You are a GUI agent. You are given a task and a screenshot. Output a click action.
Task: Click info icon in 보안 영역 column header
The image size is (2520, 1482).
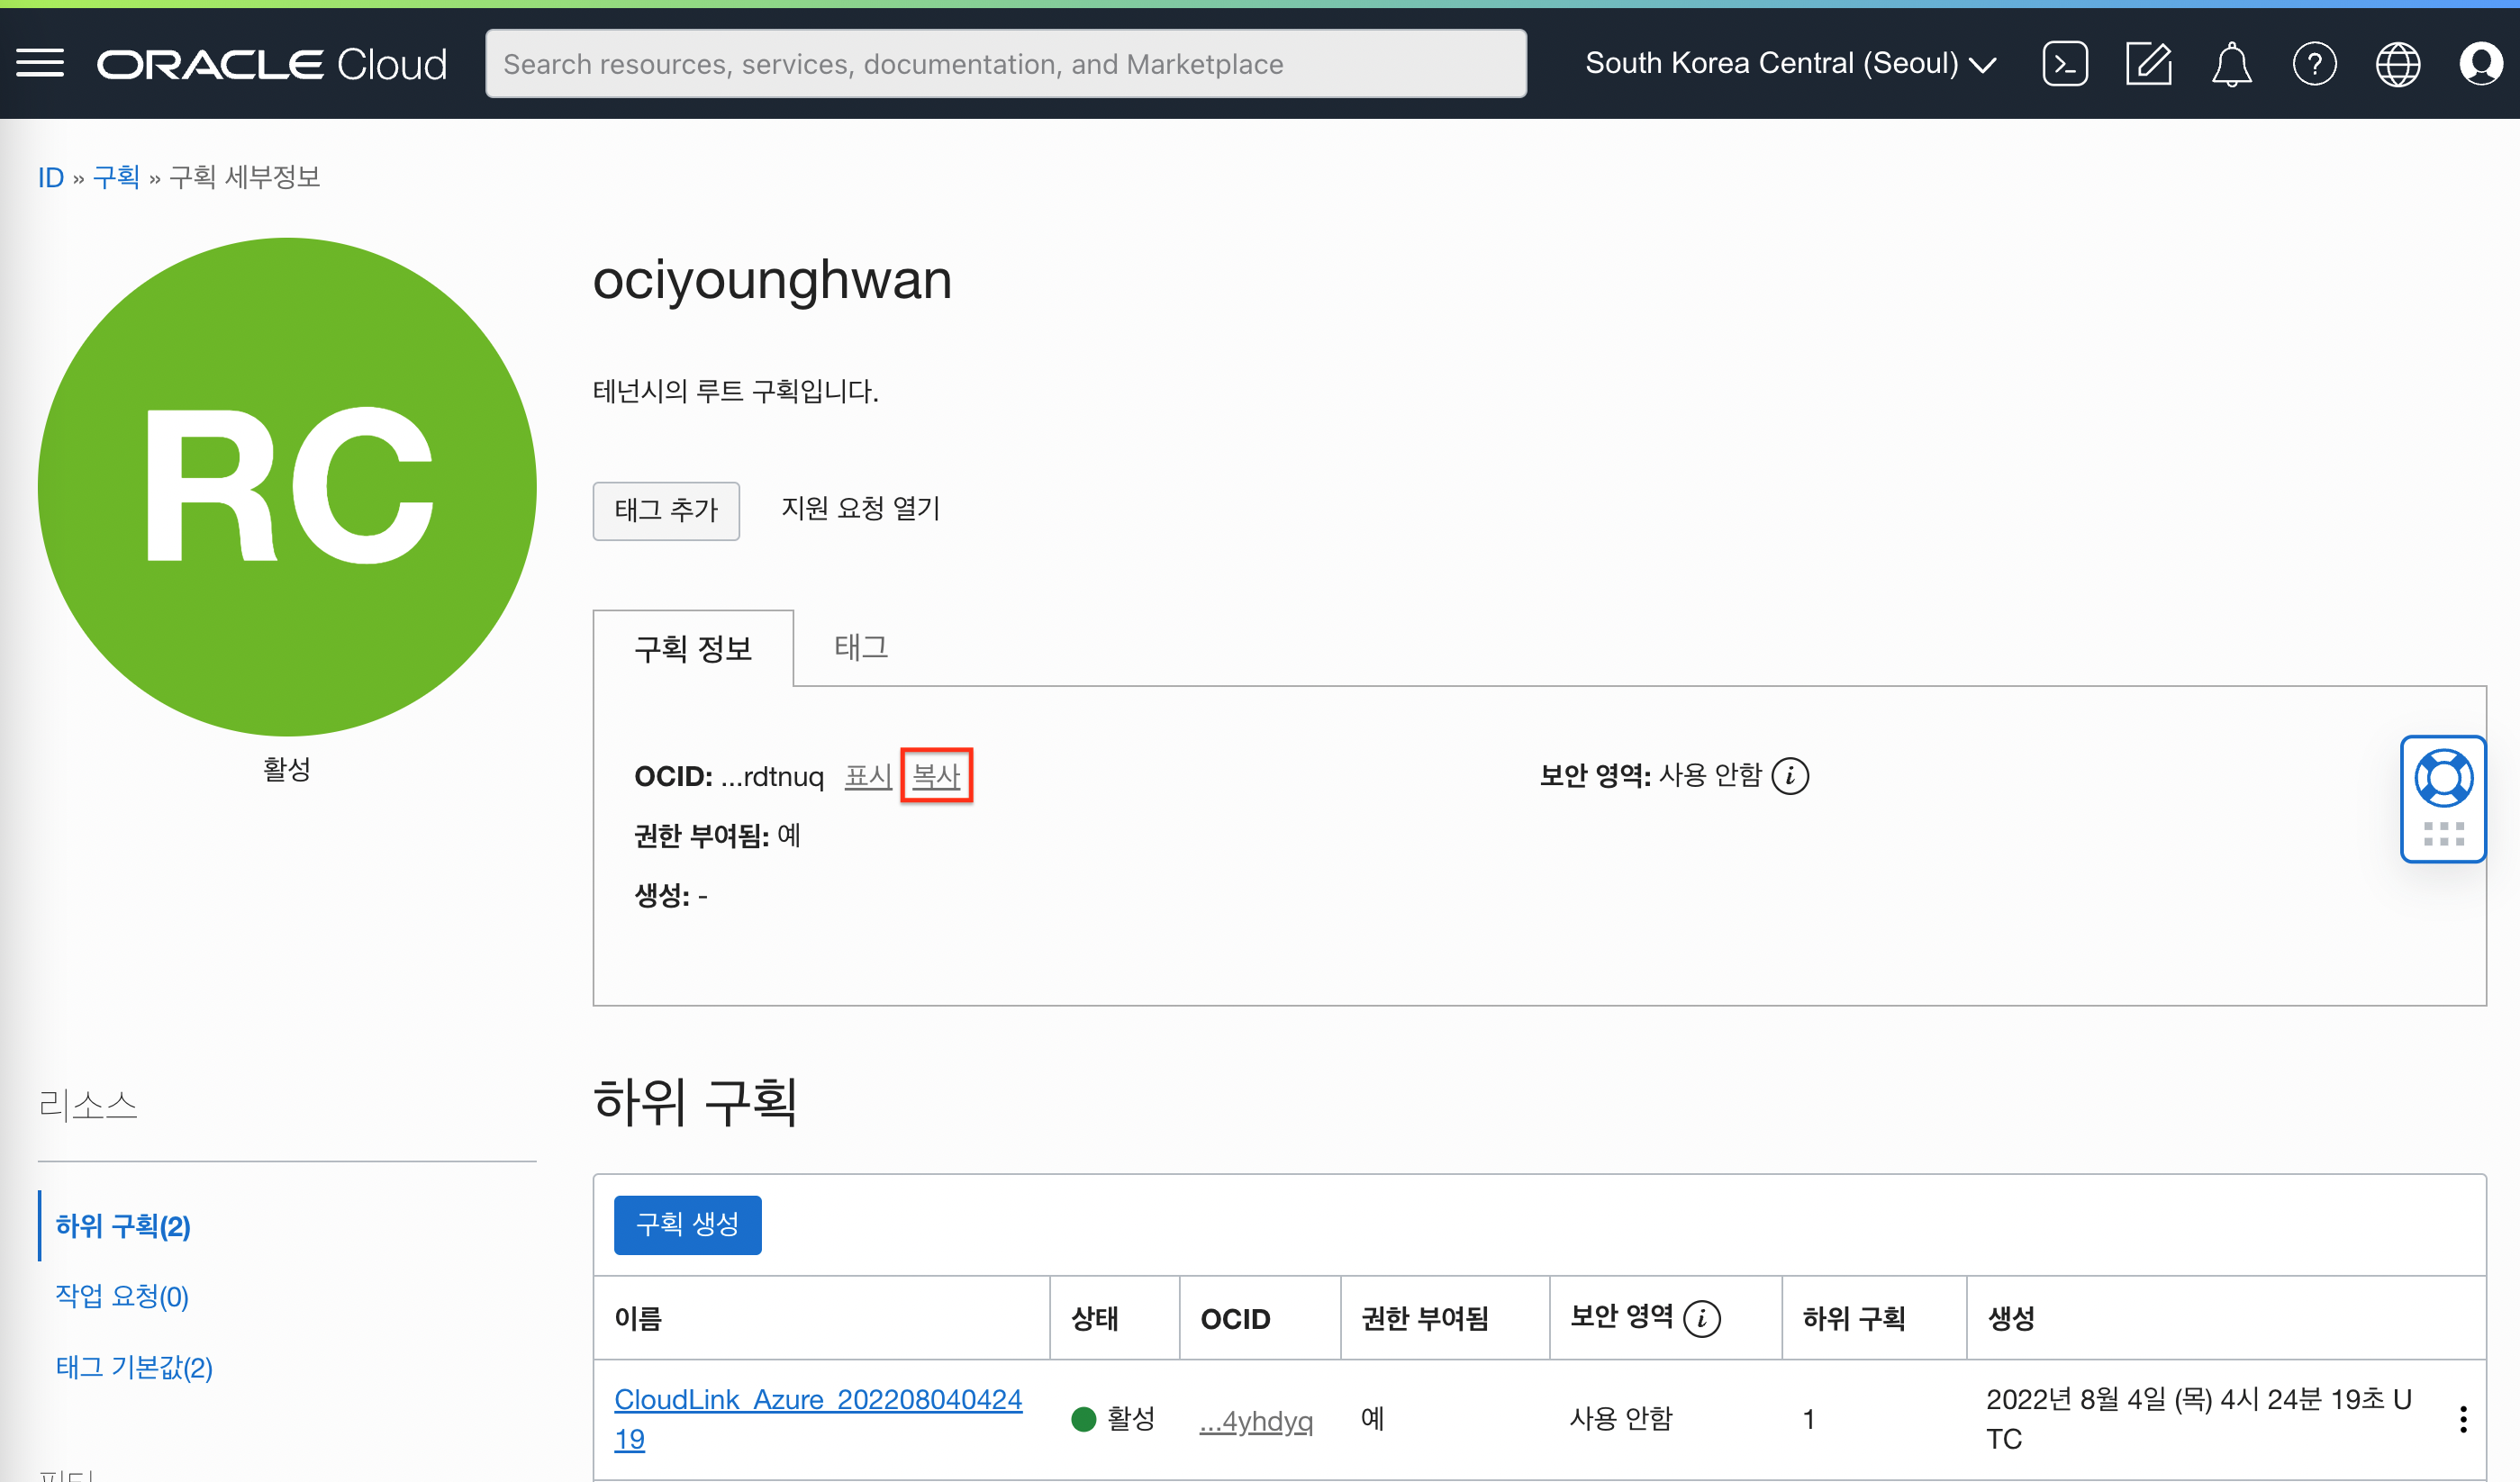pos(1702,1318)
